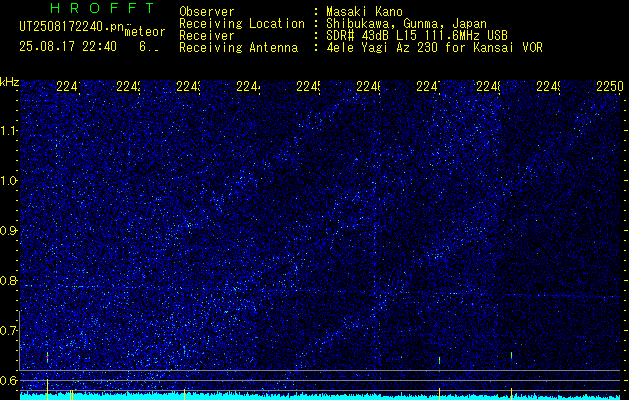Click the word meteor in the header
The width and height of the screenshot is (629, 400).
145,32
